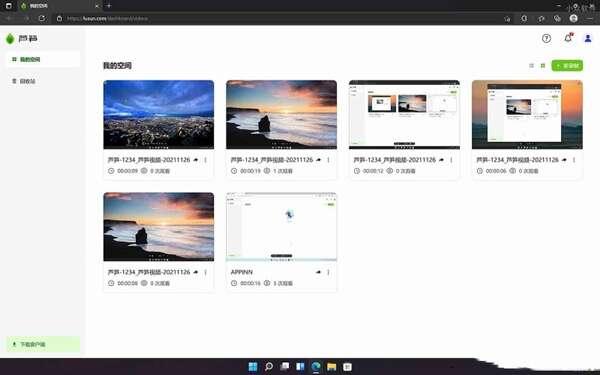Open File Explorer from the taskbar
Image resolution: width=600 pixels, height=375 pixels.
point(331,367)
